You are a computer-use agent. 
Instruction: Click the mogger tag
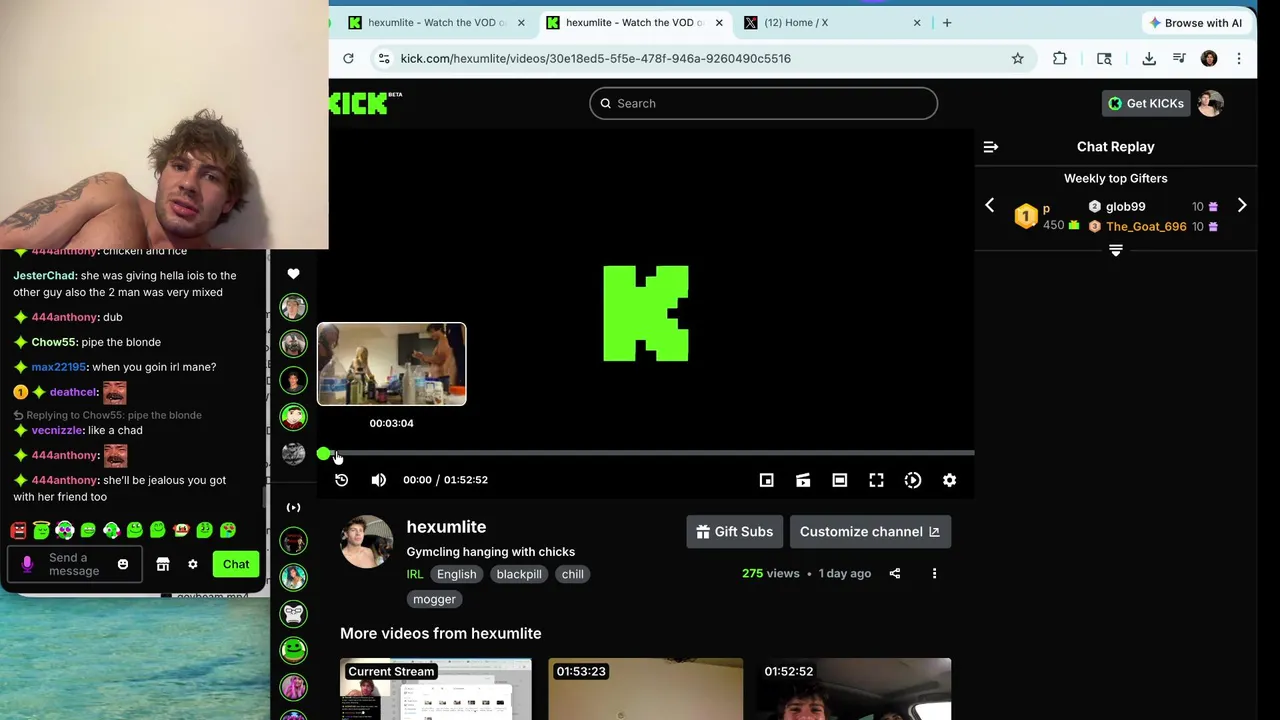tap(434, 599)
